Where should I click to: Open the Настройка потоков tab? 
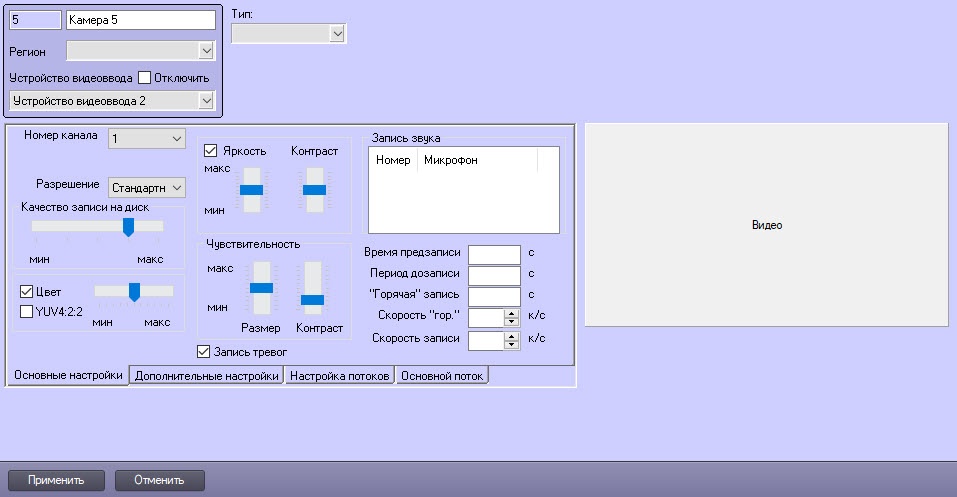coord(340,376)
